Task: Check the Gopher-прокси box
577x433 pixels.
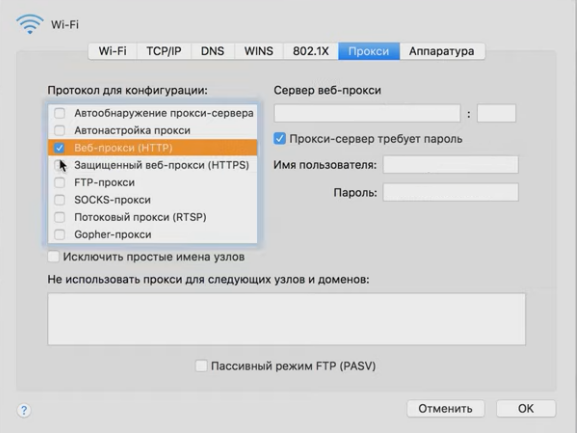Action: click(x=60, y=234)
